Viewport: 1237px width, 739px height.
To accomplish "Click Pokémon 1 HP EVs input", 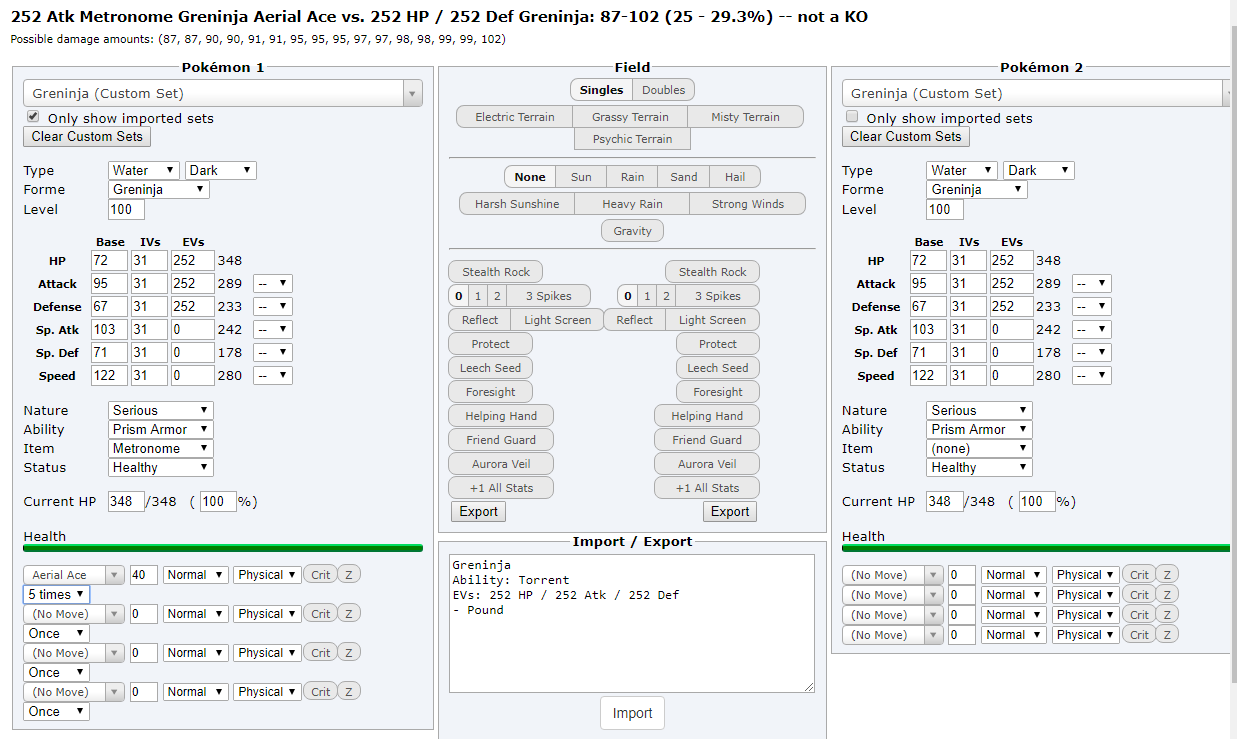I will 192,260.
